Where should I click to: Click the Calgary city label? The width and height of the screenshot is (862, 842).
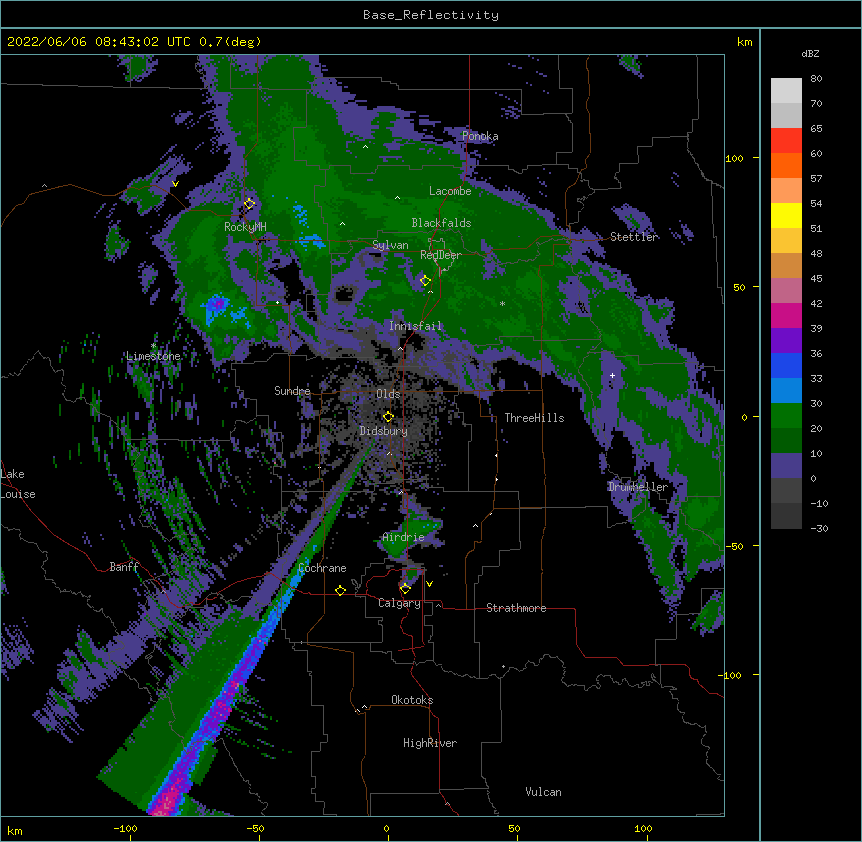[x=399, y=603]
